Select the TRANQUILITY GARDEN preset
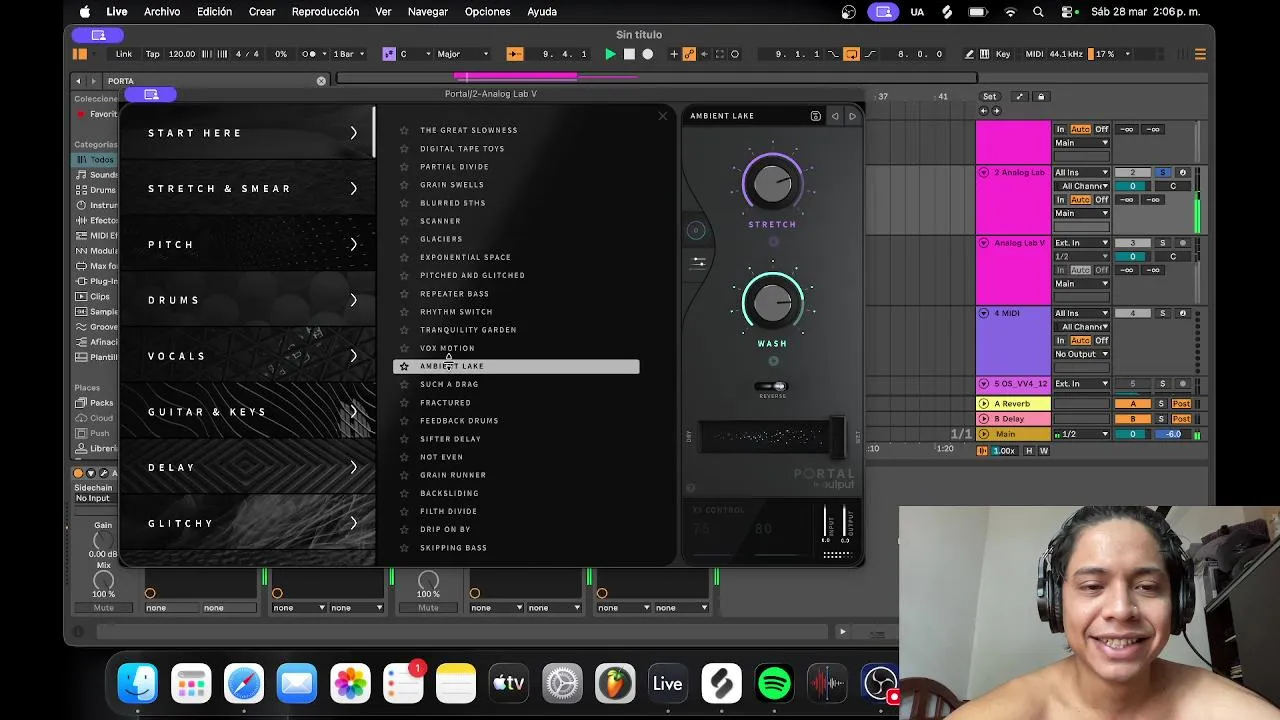Screen dimensions: 1280x720 click(x=468, y=330)
